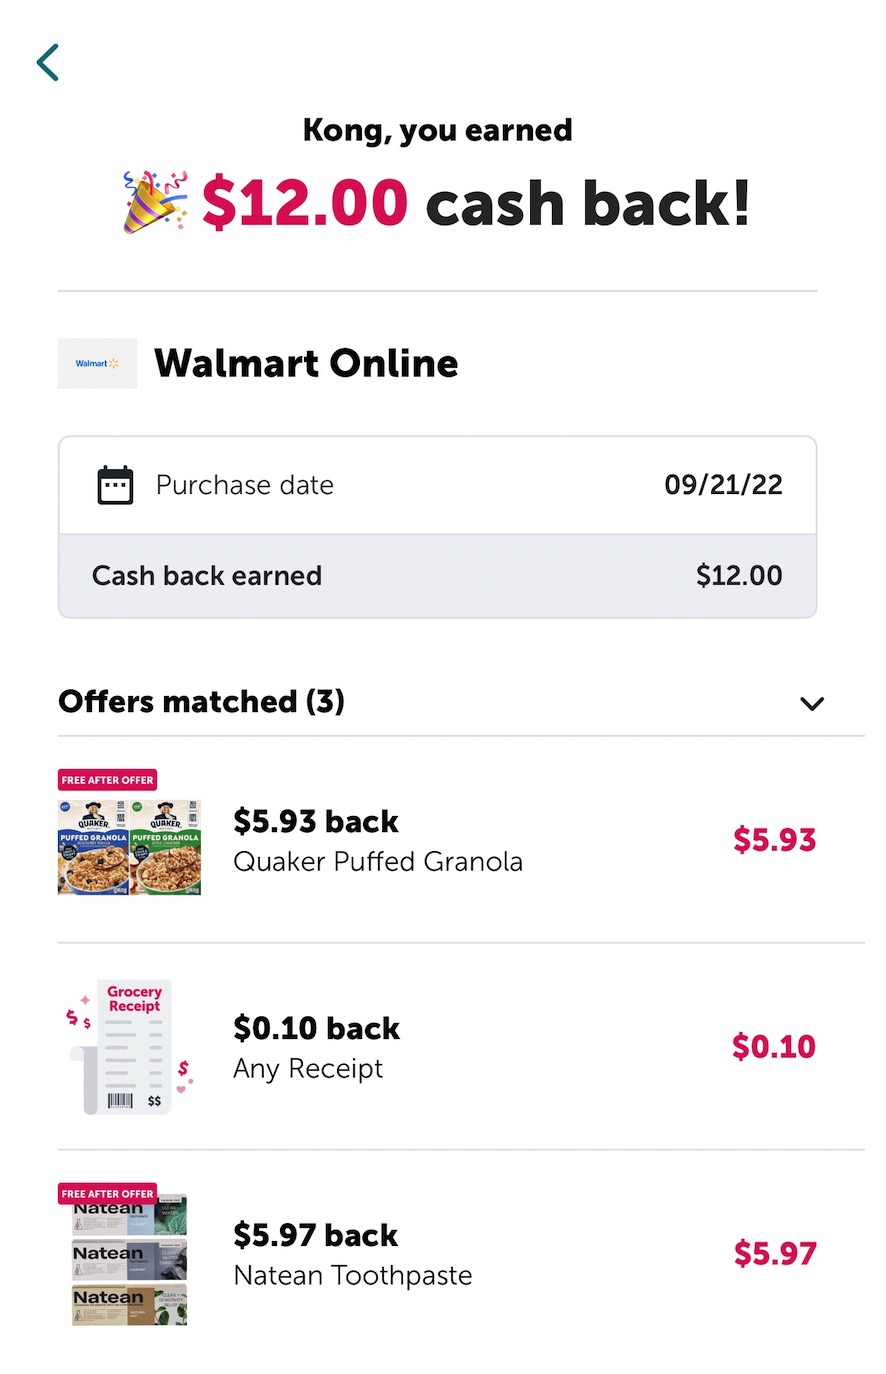Click the purchase date calendar icon
The height and width of the screenshot is (1374, 886).
pyautogui.click(x=115, y=485)
